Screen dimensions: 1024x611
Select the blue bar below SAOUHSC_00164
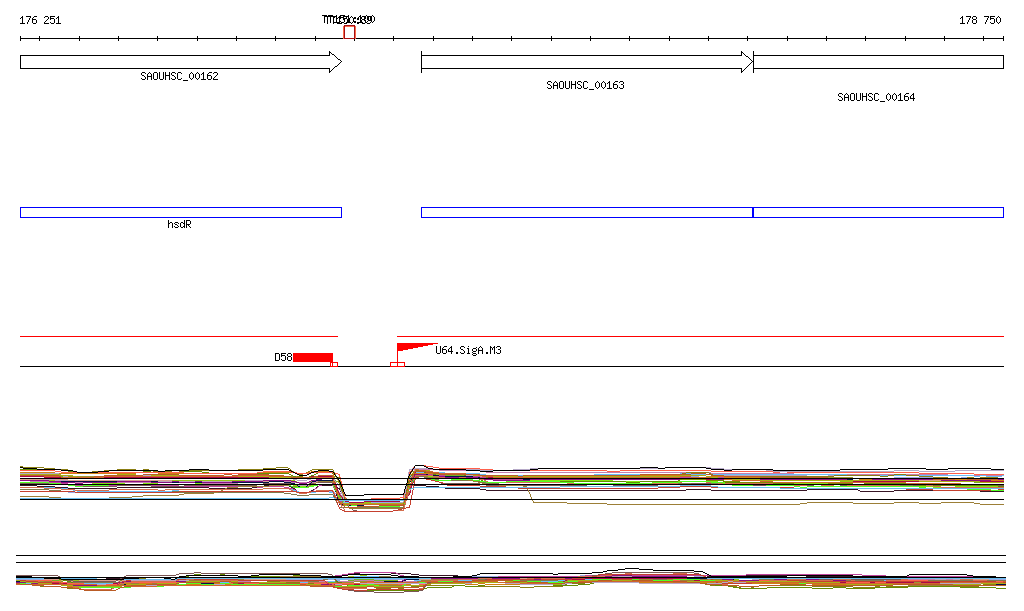(878, 212)
